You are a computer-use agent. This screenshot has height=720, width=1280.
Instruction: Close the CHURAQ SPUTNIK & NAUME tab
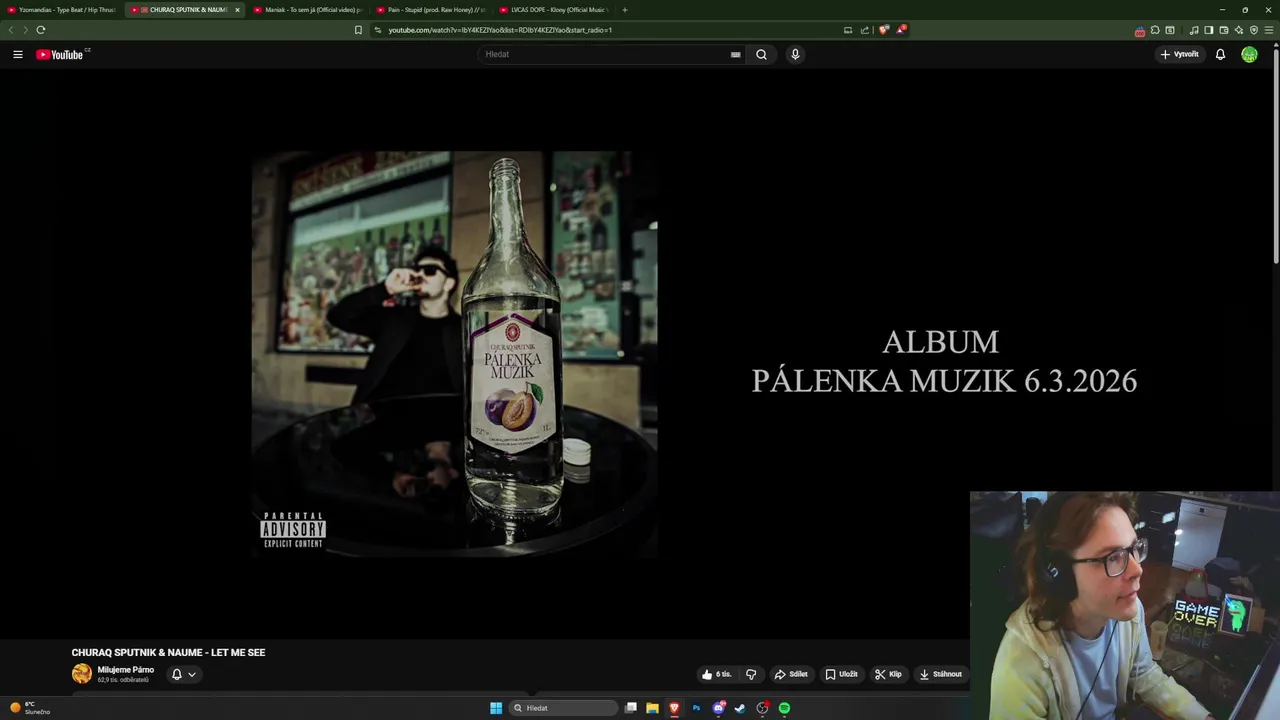237,10
